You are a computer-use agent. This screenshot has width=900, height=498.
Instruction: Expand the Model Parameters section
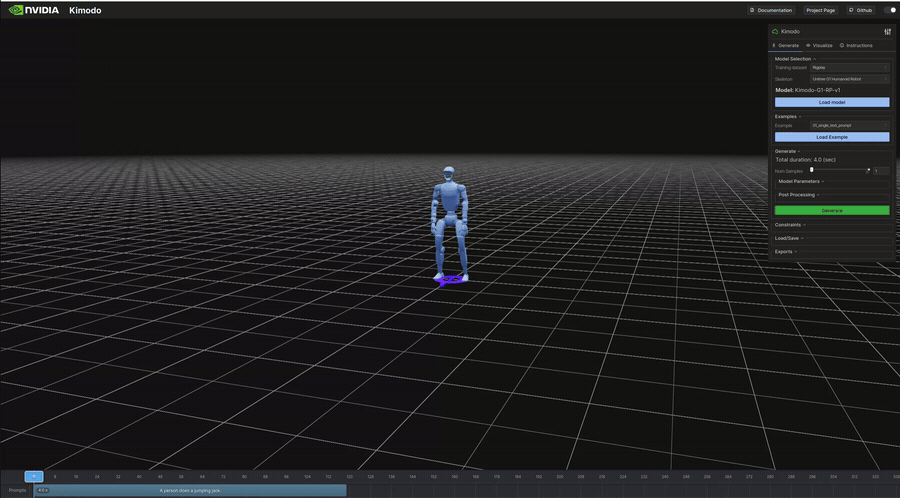tap(801, 181)
